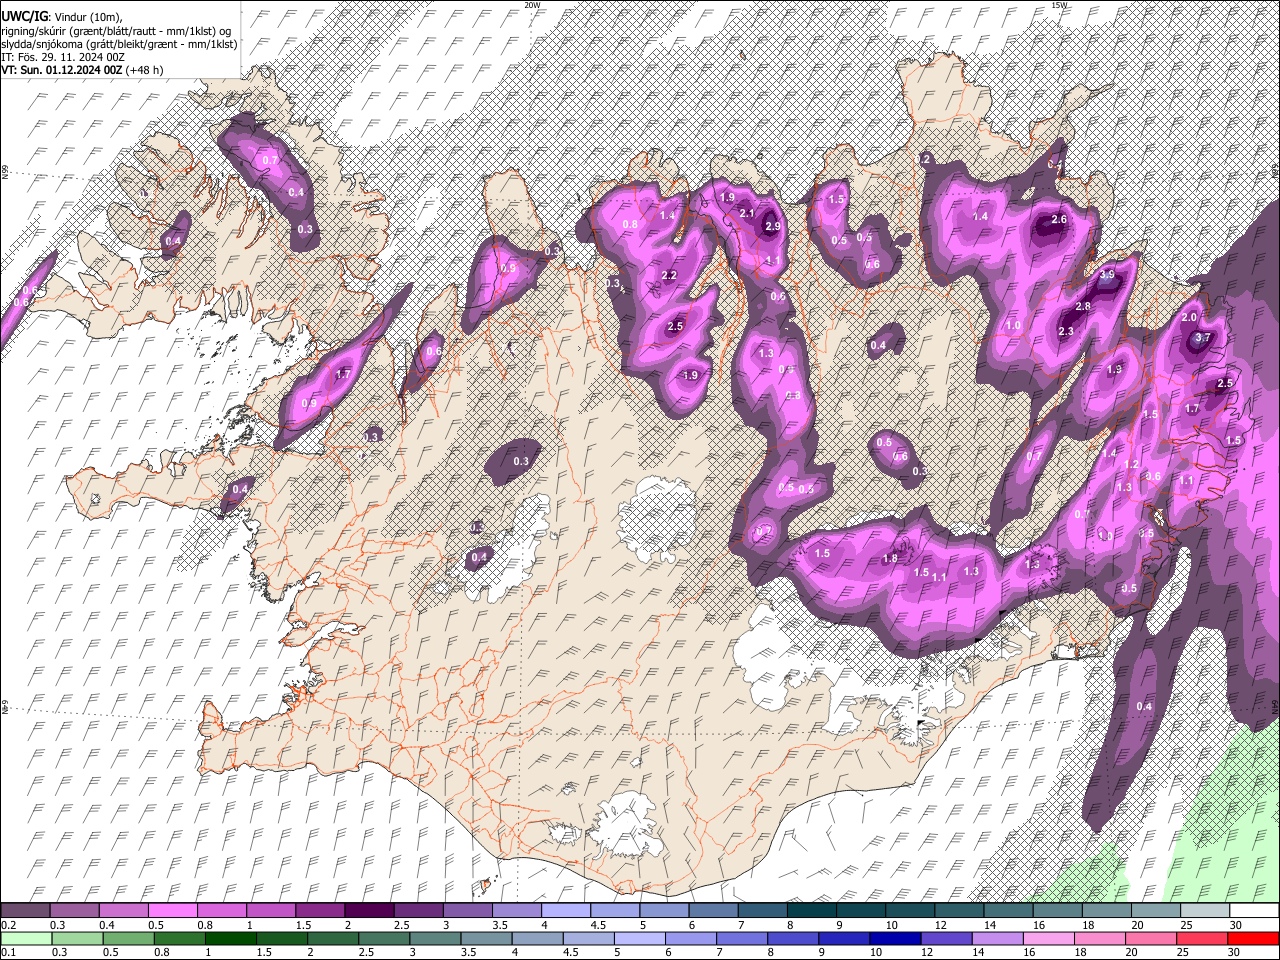The width and height of the screenshot is (1280, 960).
Task: Click the 'IT: Fös. 29. 11. 2024 00Z' timestamp
Action: click(x=63, y=57)
